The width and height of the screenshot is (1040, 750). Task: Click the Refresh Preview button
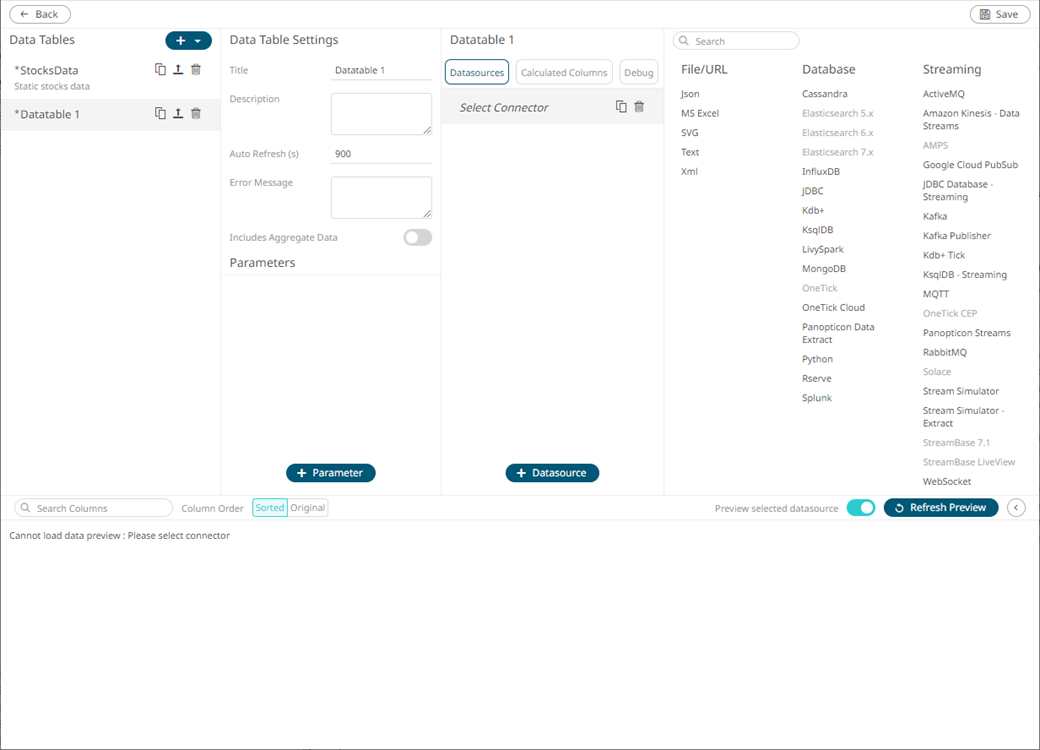coord(940,508)
